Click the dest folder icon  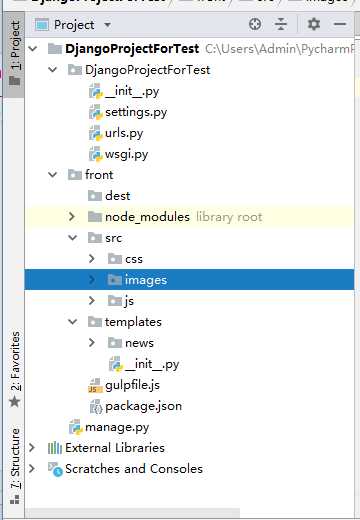95,196
